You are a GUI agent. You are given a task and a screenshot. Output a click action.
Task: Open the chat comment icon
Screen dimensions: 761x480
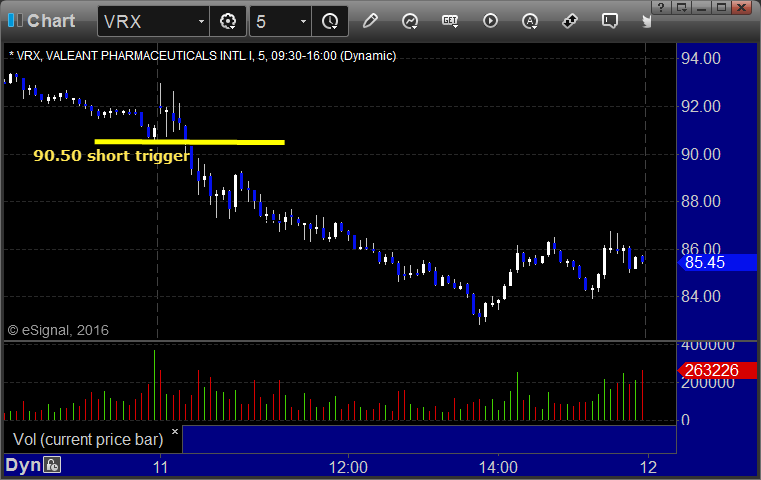(x=610, y=21)
